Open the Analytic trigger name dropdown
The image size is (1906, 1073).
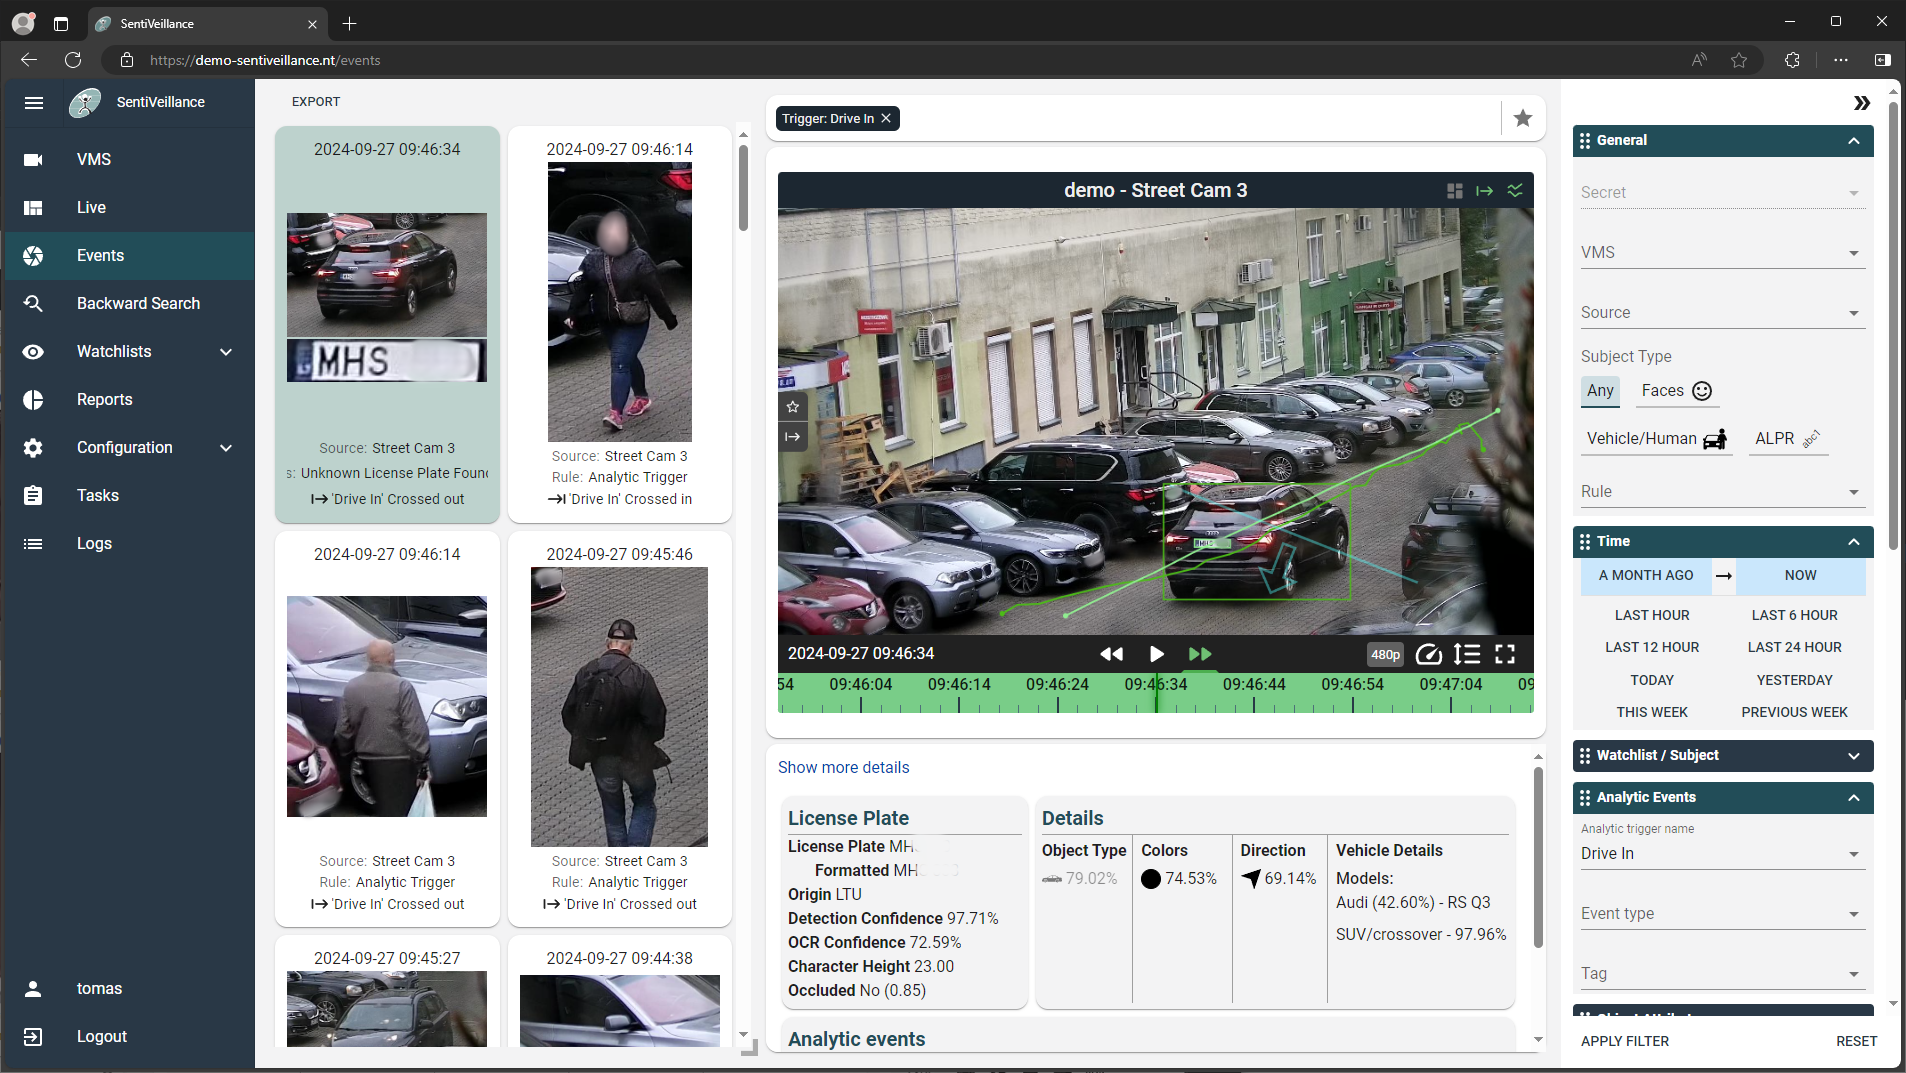(1722, 854)
